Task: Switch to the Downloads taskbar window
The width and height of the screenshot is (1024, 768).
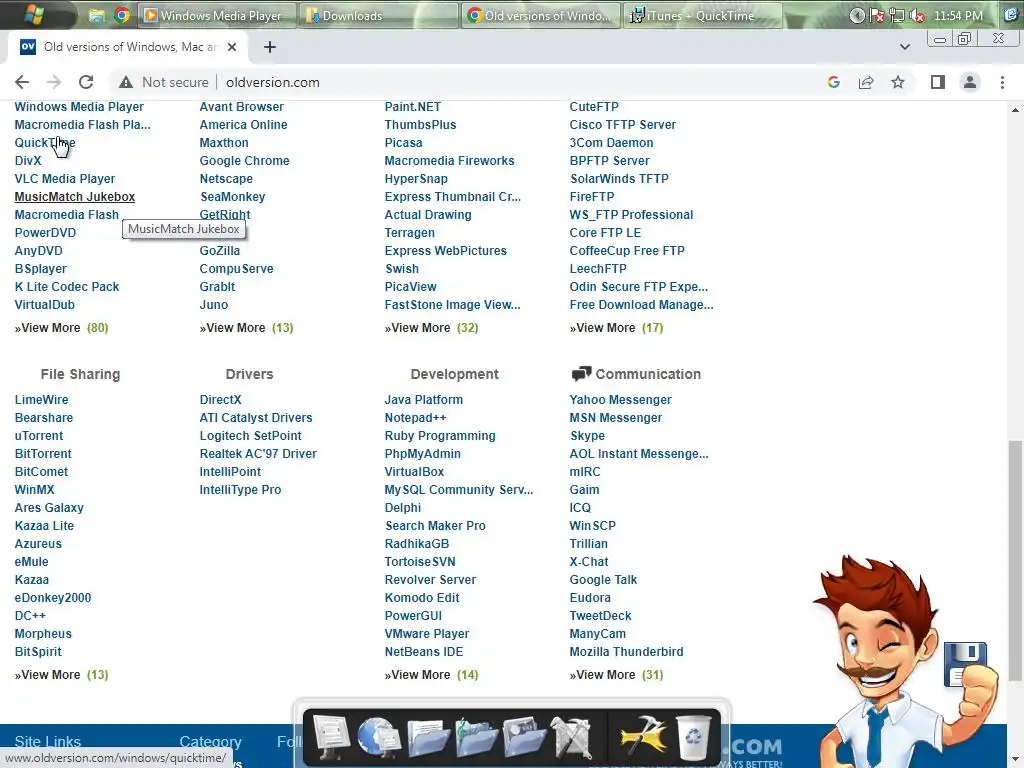Action: 379,15
